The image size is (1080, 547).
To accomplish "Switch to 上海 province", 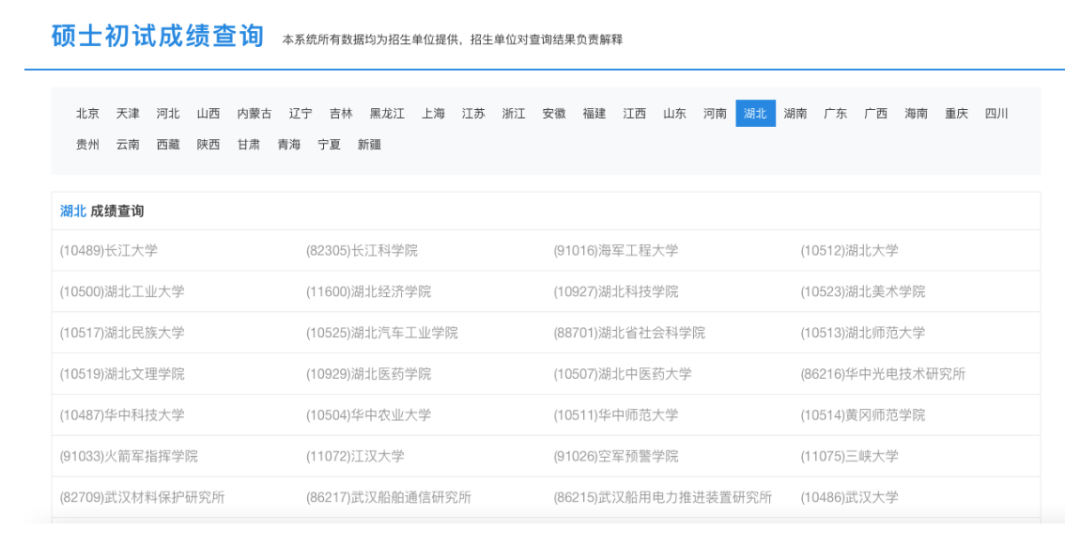I will pos(433,114).
